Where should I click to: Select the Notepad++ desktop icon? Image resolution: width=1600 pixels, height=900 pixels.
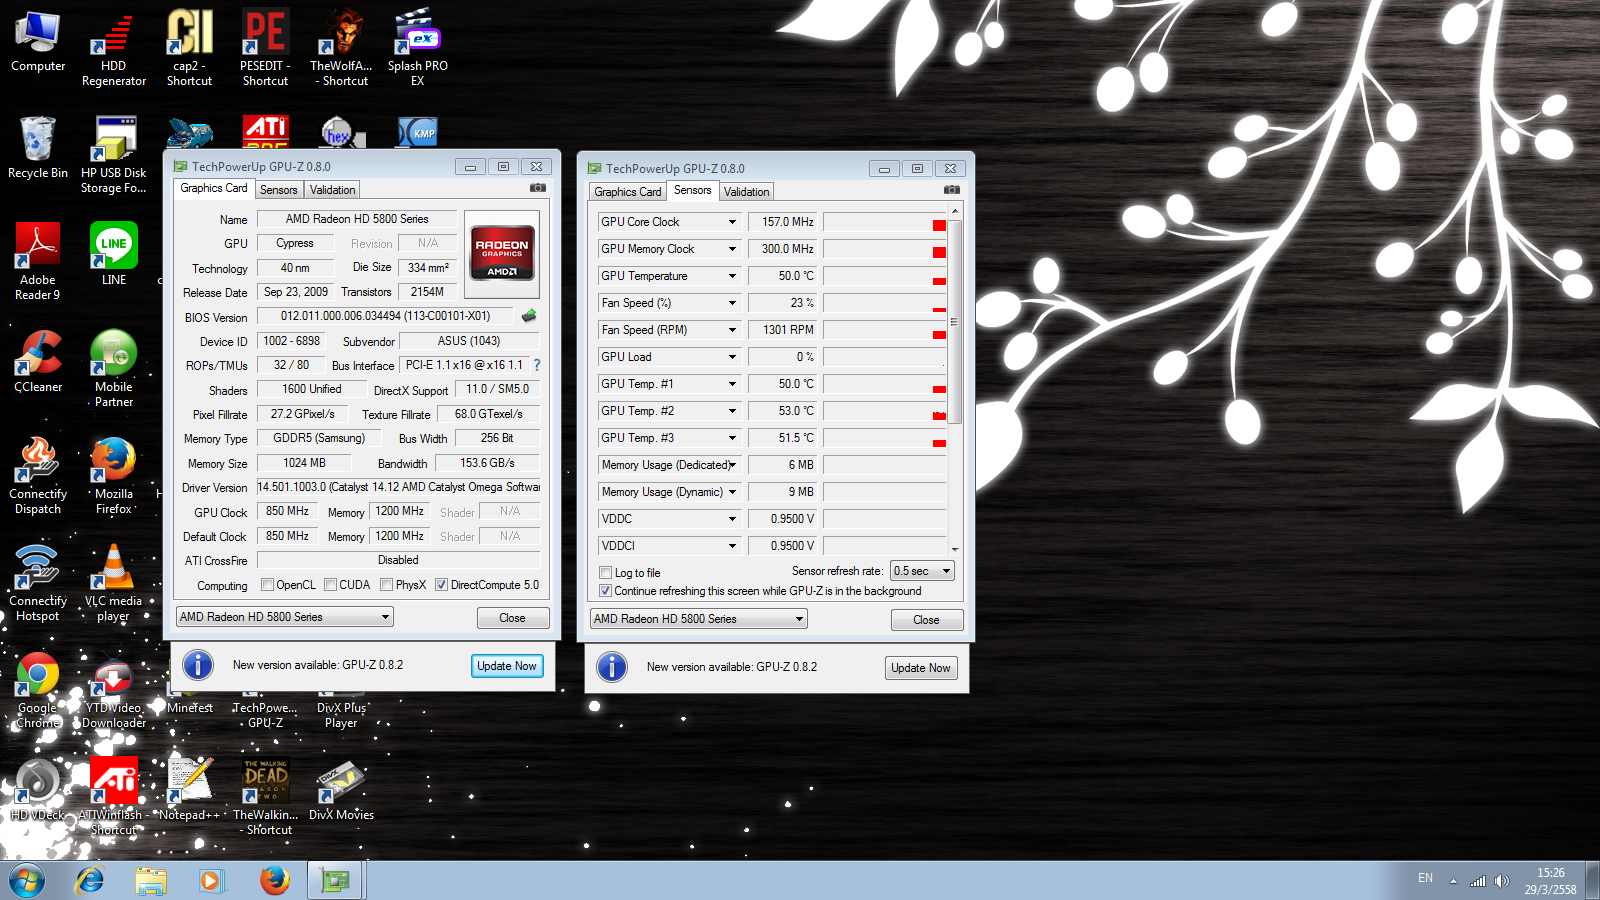coord(189,790)
